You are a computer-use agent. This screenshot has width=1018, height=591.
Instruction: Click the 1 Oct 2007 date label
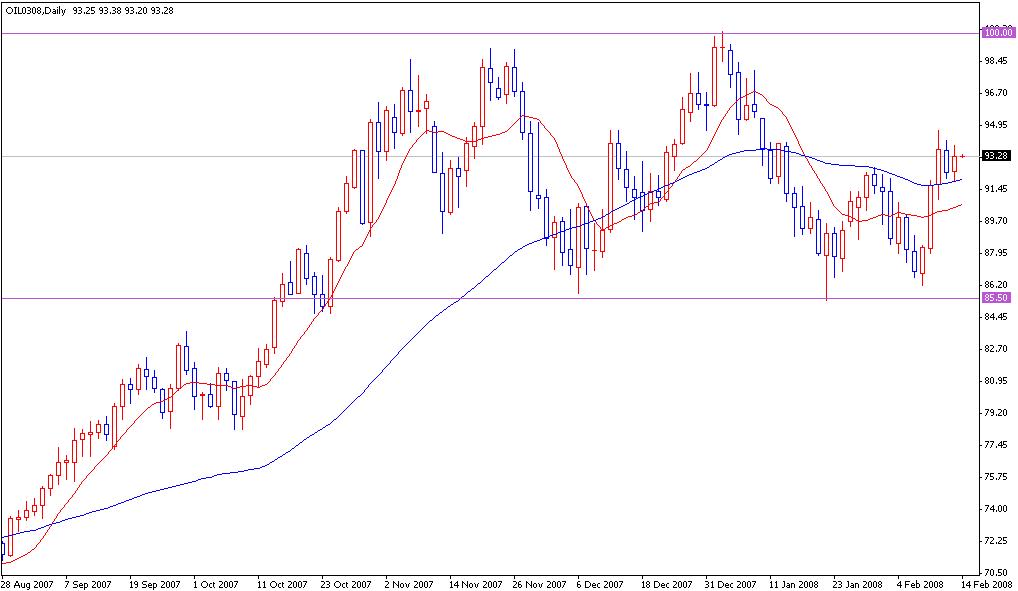[216, 584]
